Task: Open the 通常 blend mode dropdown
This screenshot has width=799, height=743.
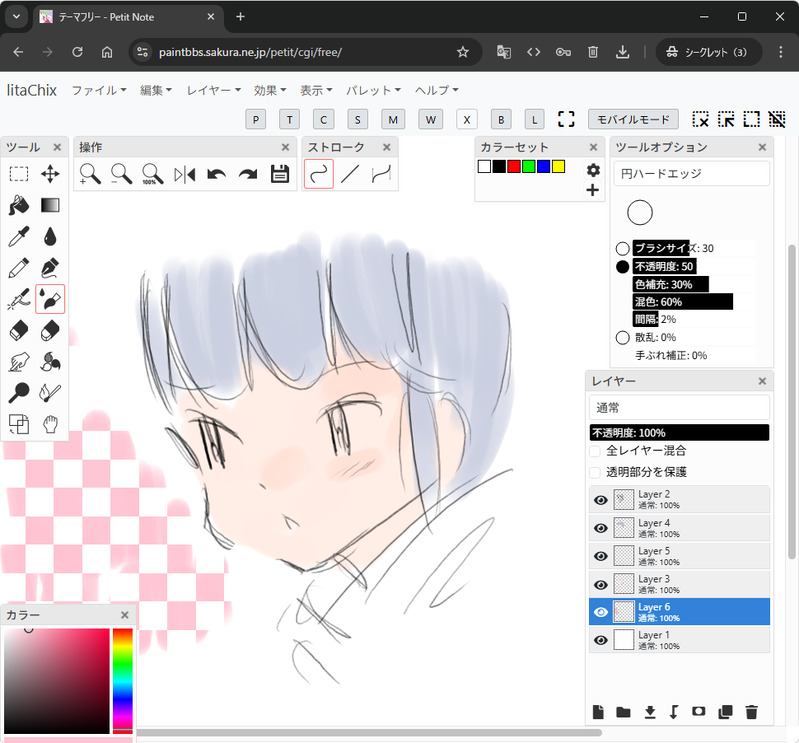Action: (679, 408)
